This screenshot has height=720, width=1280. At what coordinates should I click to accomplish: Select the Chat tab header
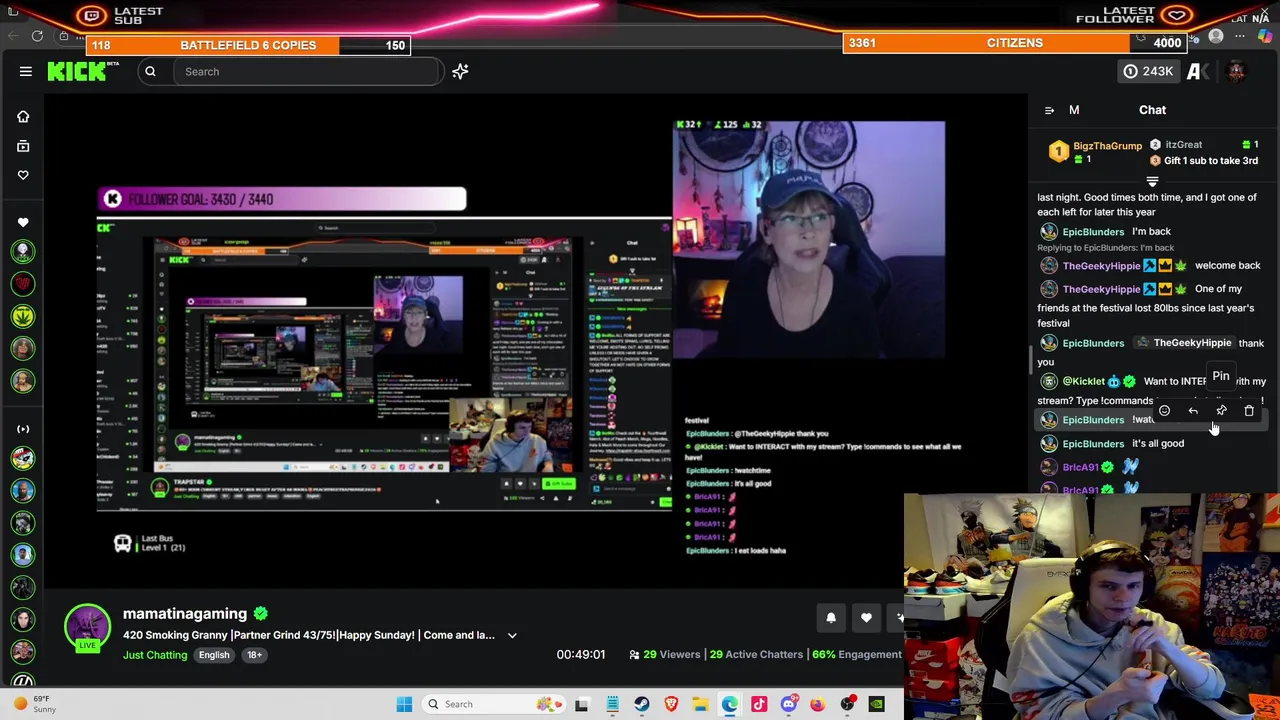tap(1152, 110)
